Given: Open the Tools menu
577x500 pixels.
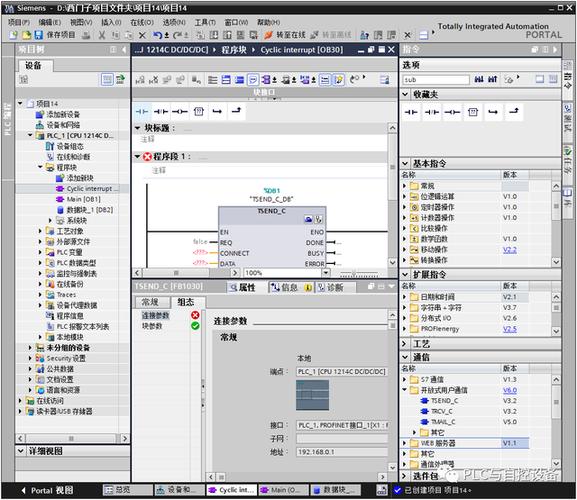Looking at the screenshot, I should 205,22.
